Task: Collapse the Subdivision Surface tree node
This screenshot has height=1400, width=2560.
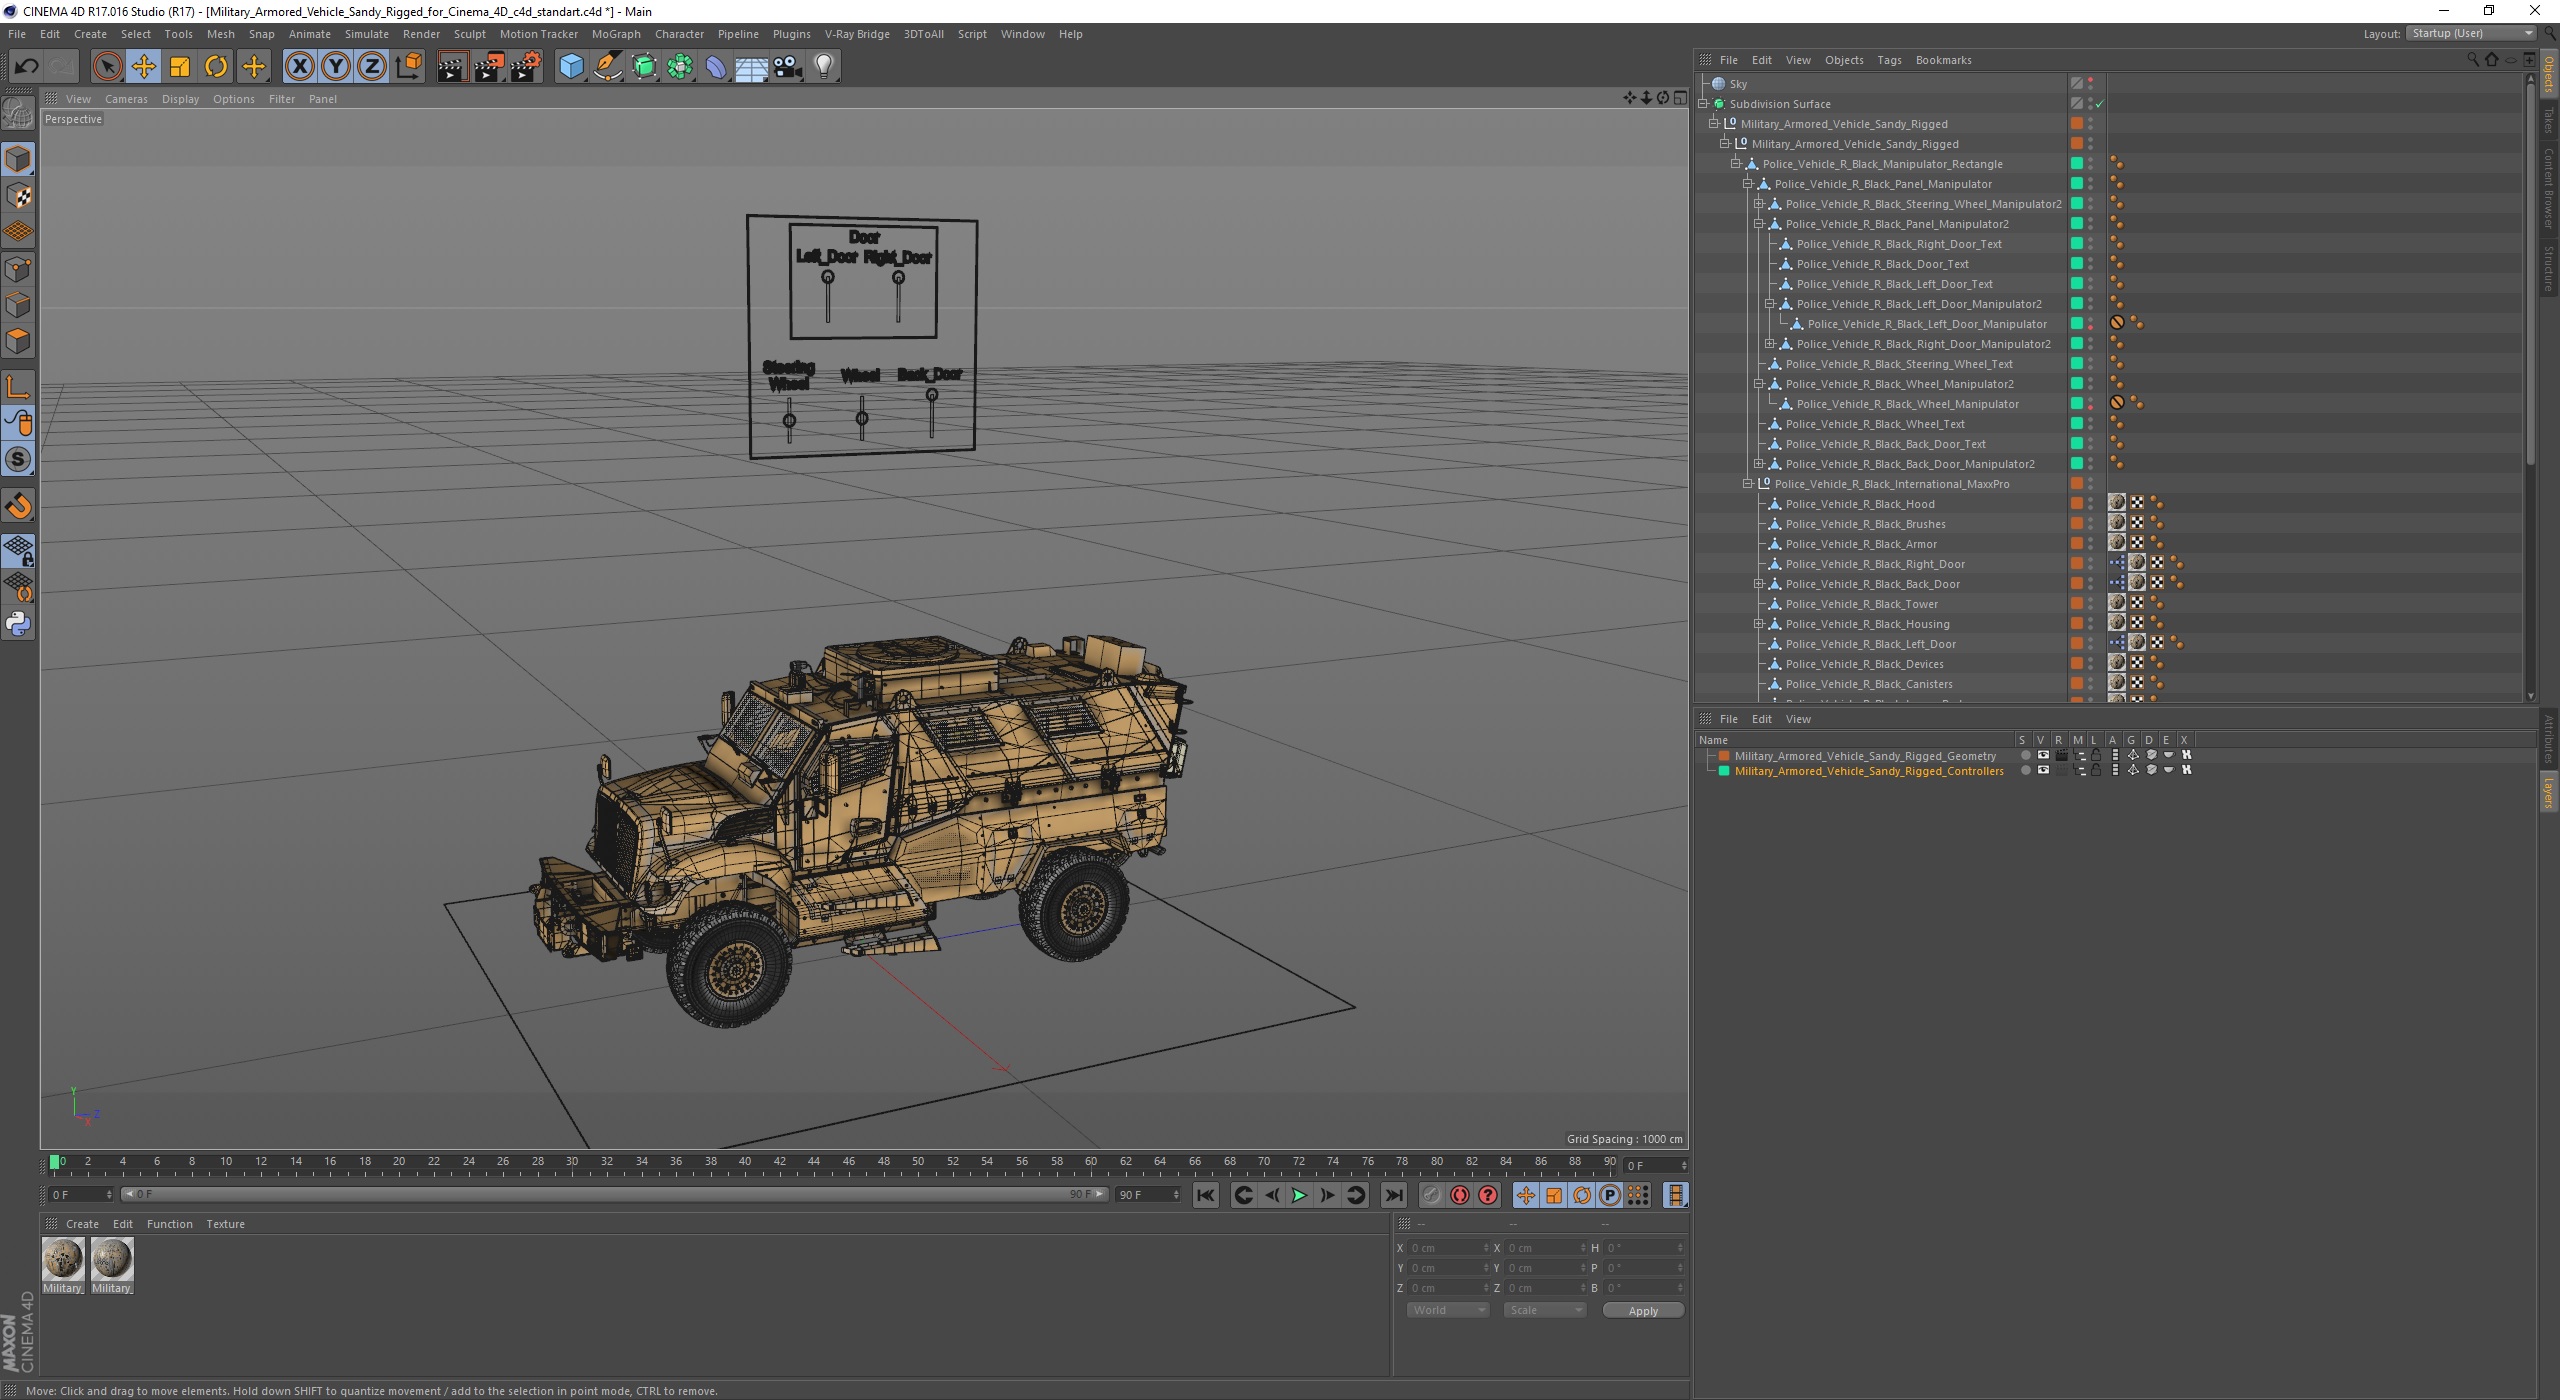Action: (x=1704, y=103)
